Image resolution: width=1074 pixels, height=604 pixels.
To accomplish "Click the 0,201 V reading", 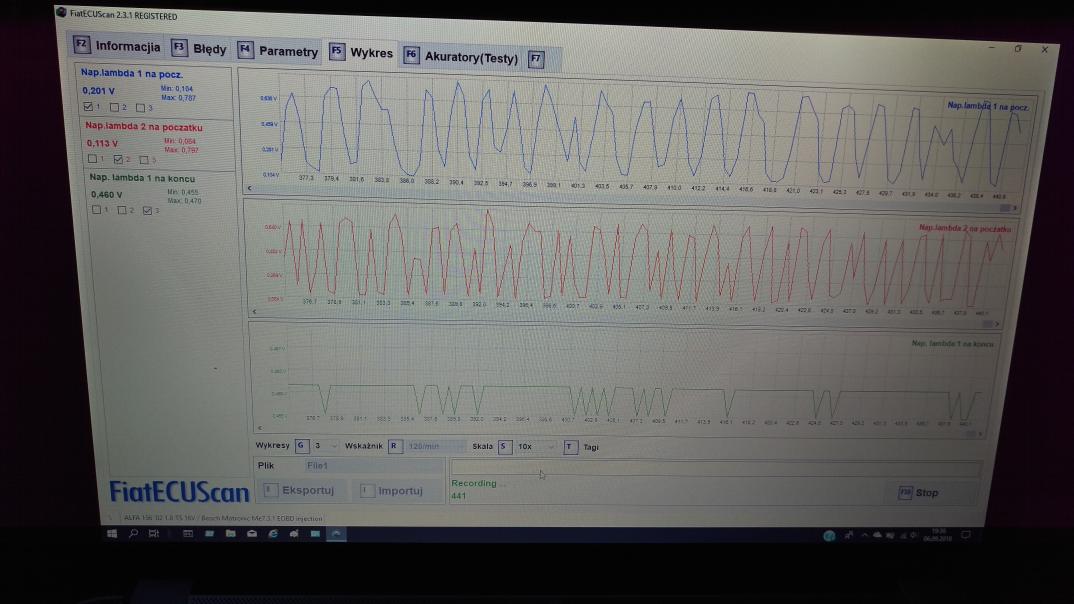I will [99, 90].
